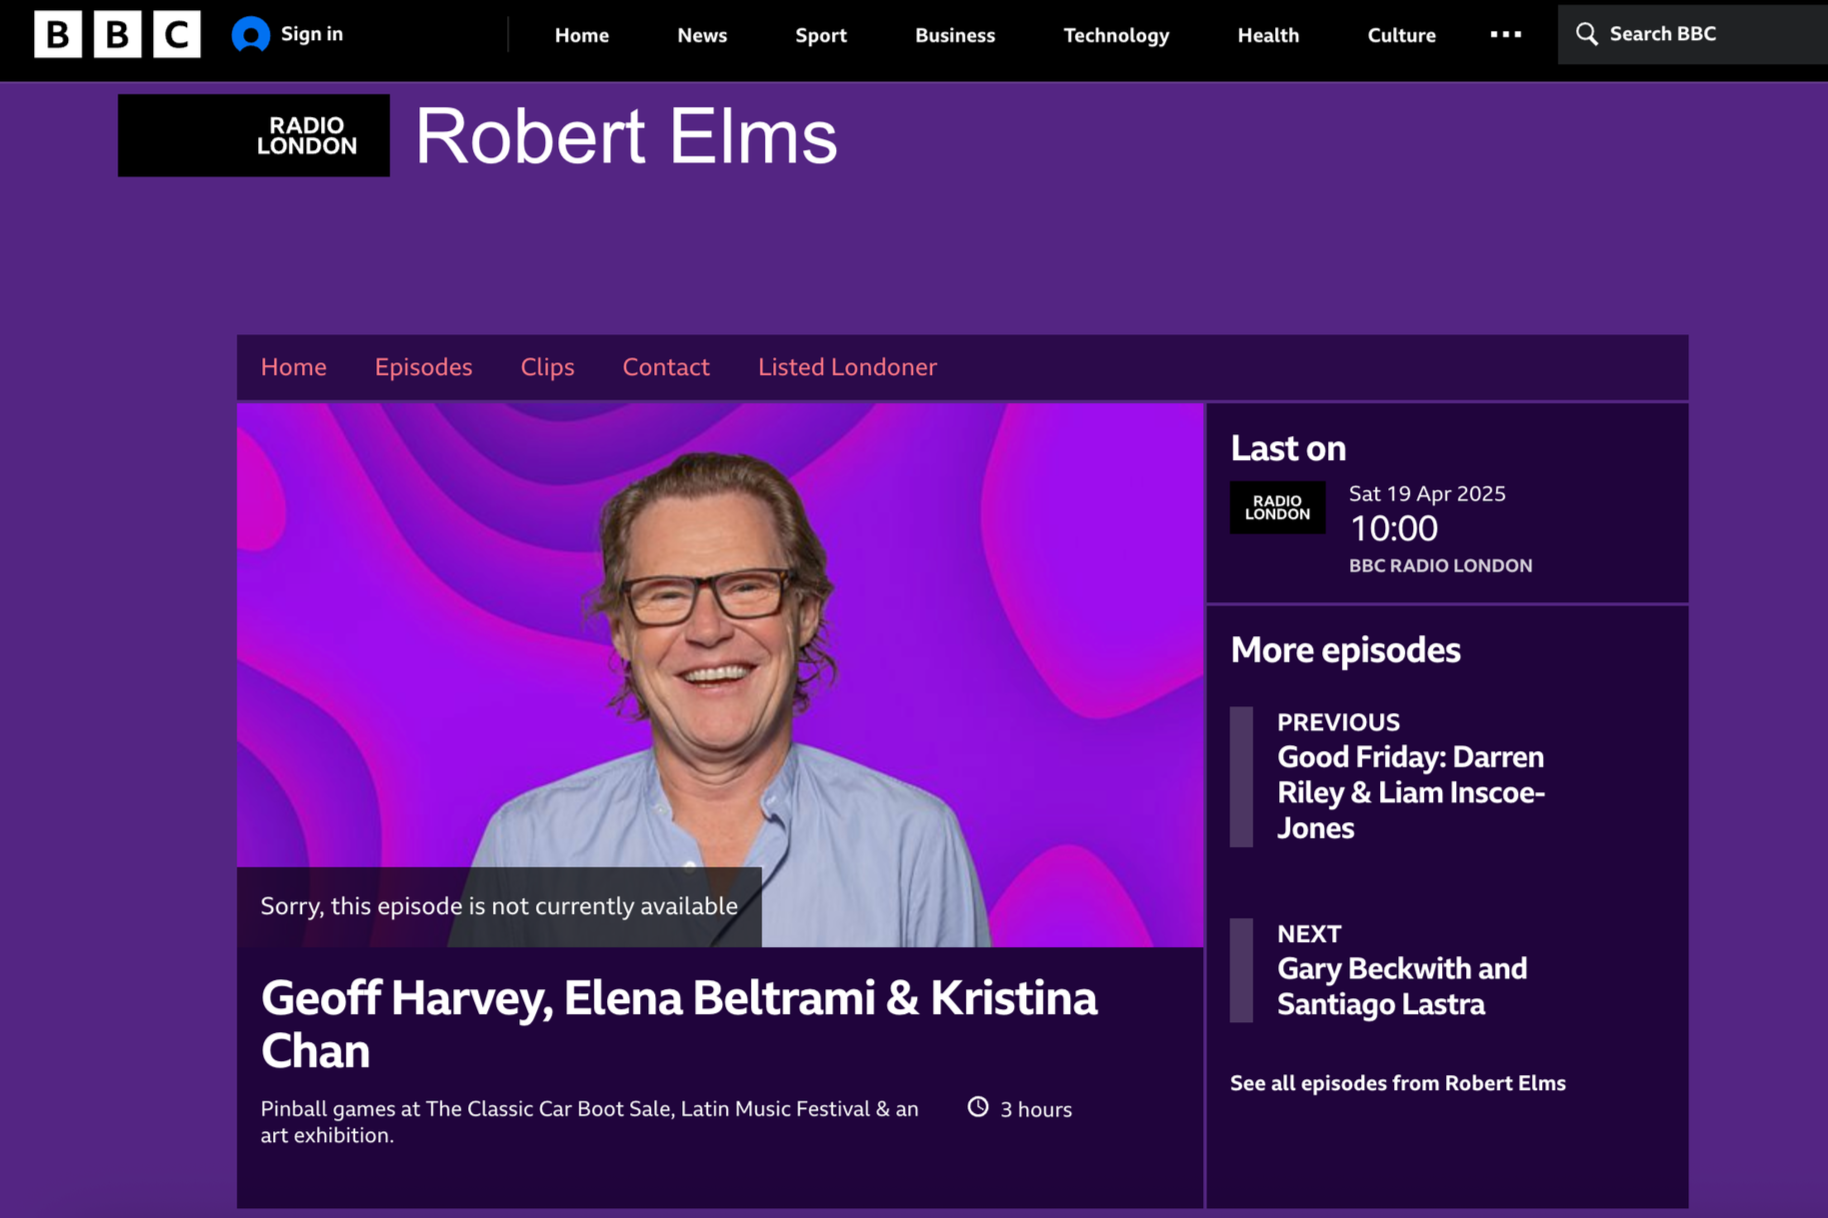Click the More episodes heading
Viewport: 1828px width, 1218px height.
click(1345, 650)
